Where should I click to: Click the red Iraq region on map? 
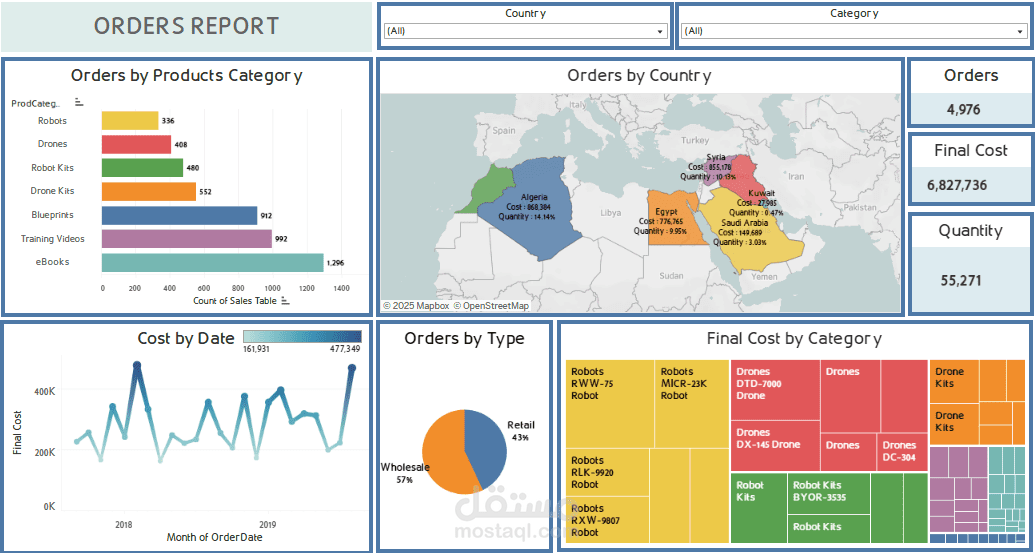(745, 173)
